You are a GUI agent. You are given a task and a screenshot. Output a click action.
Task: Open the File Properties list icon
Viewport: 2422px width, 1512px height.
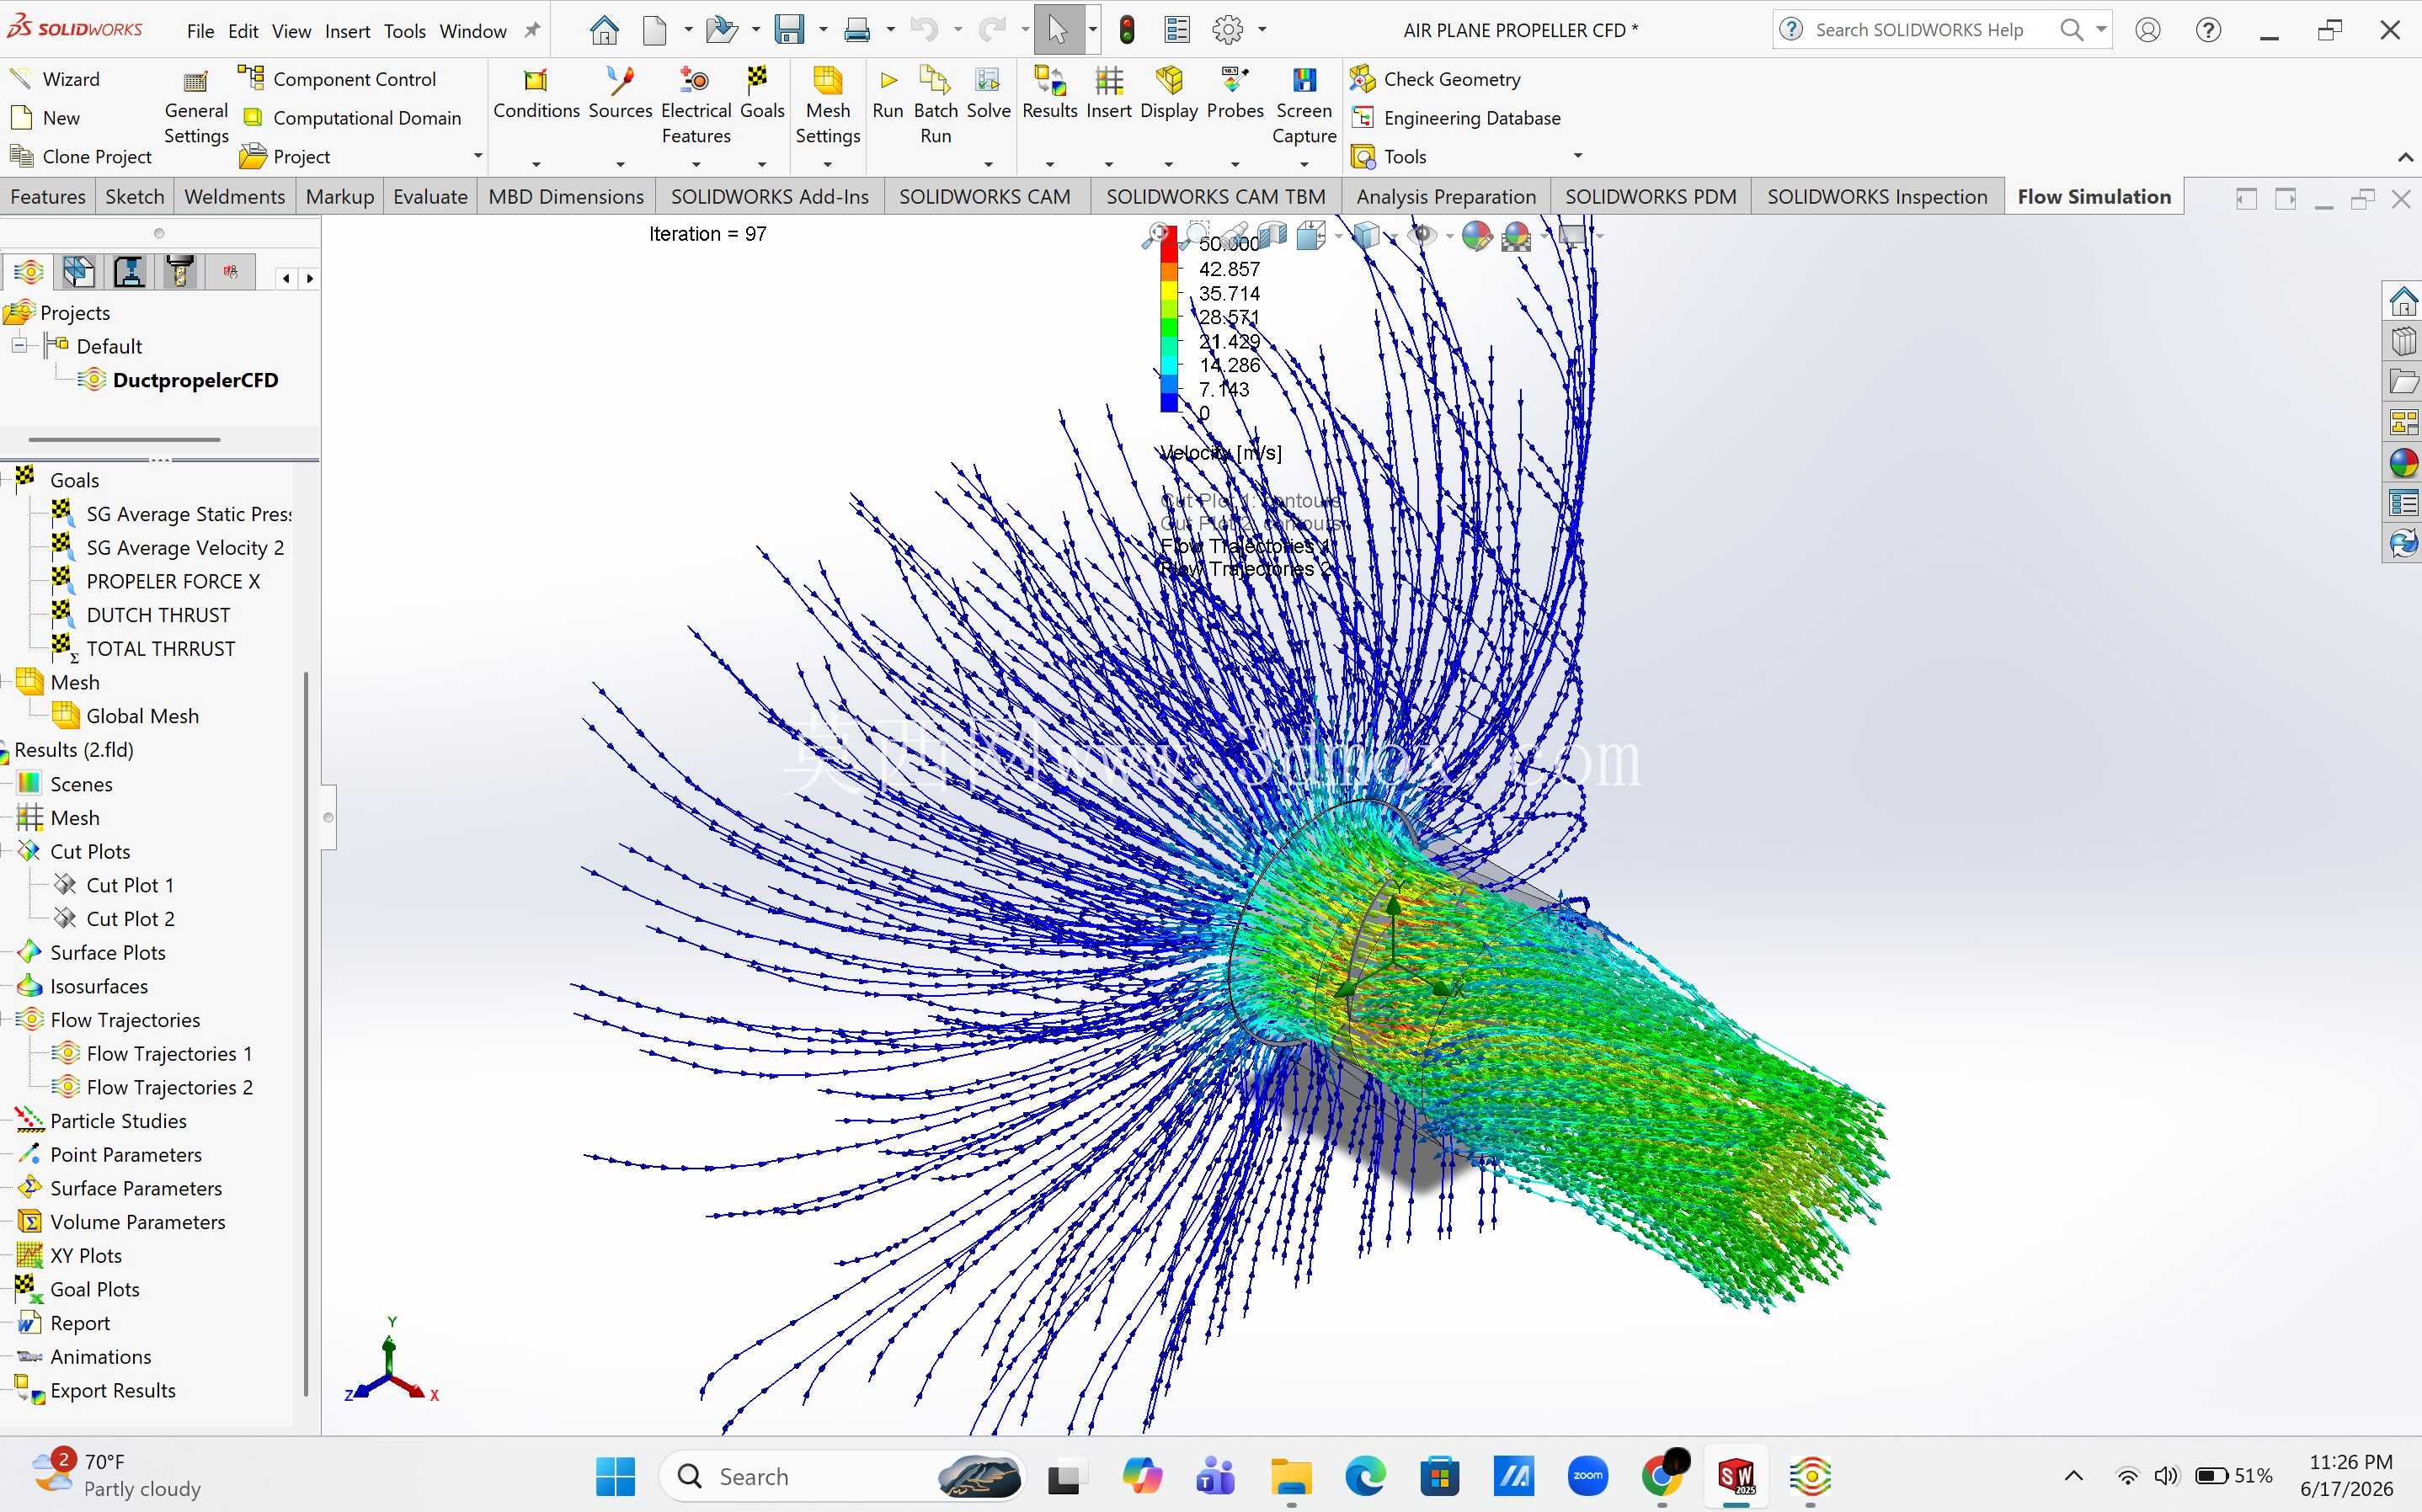click(x=1177, y=30)
